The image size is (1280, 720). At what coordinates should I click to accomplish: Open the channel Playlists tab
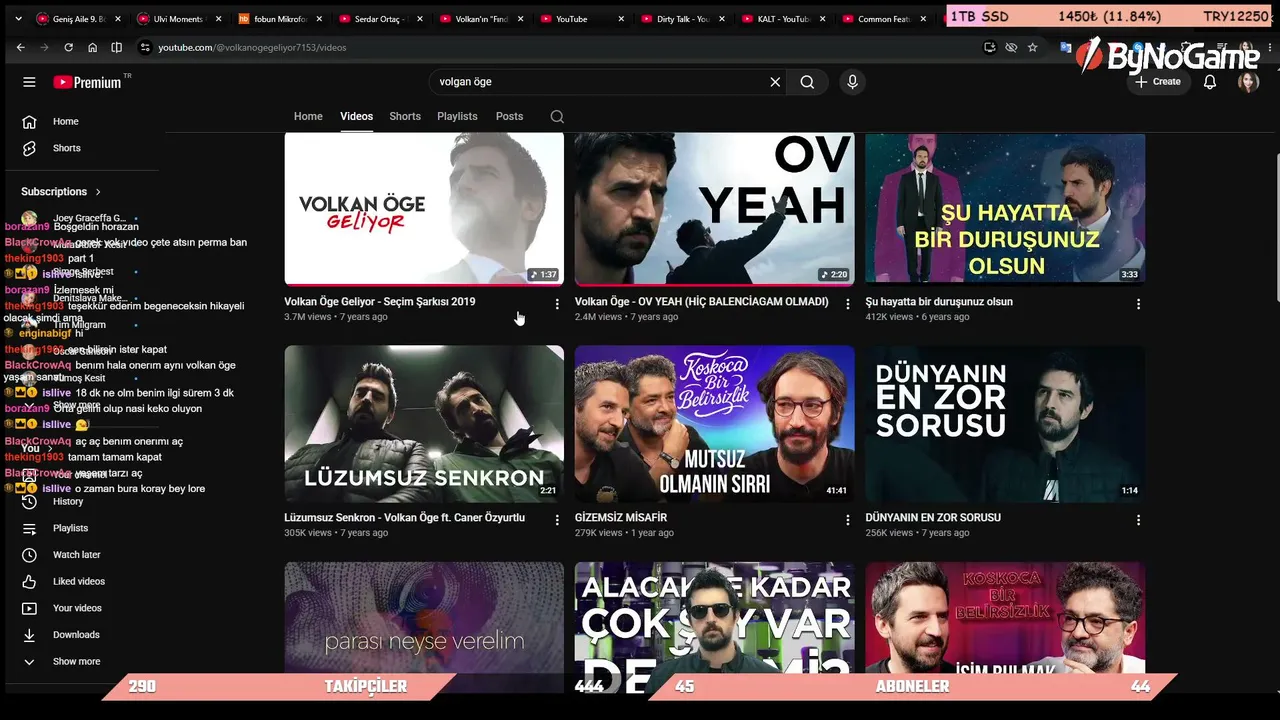(x=457, y=116)
